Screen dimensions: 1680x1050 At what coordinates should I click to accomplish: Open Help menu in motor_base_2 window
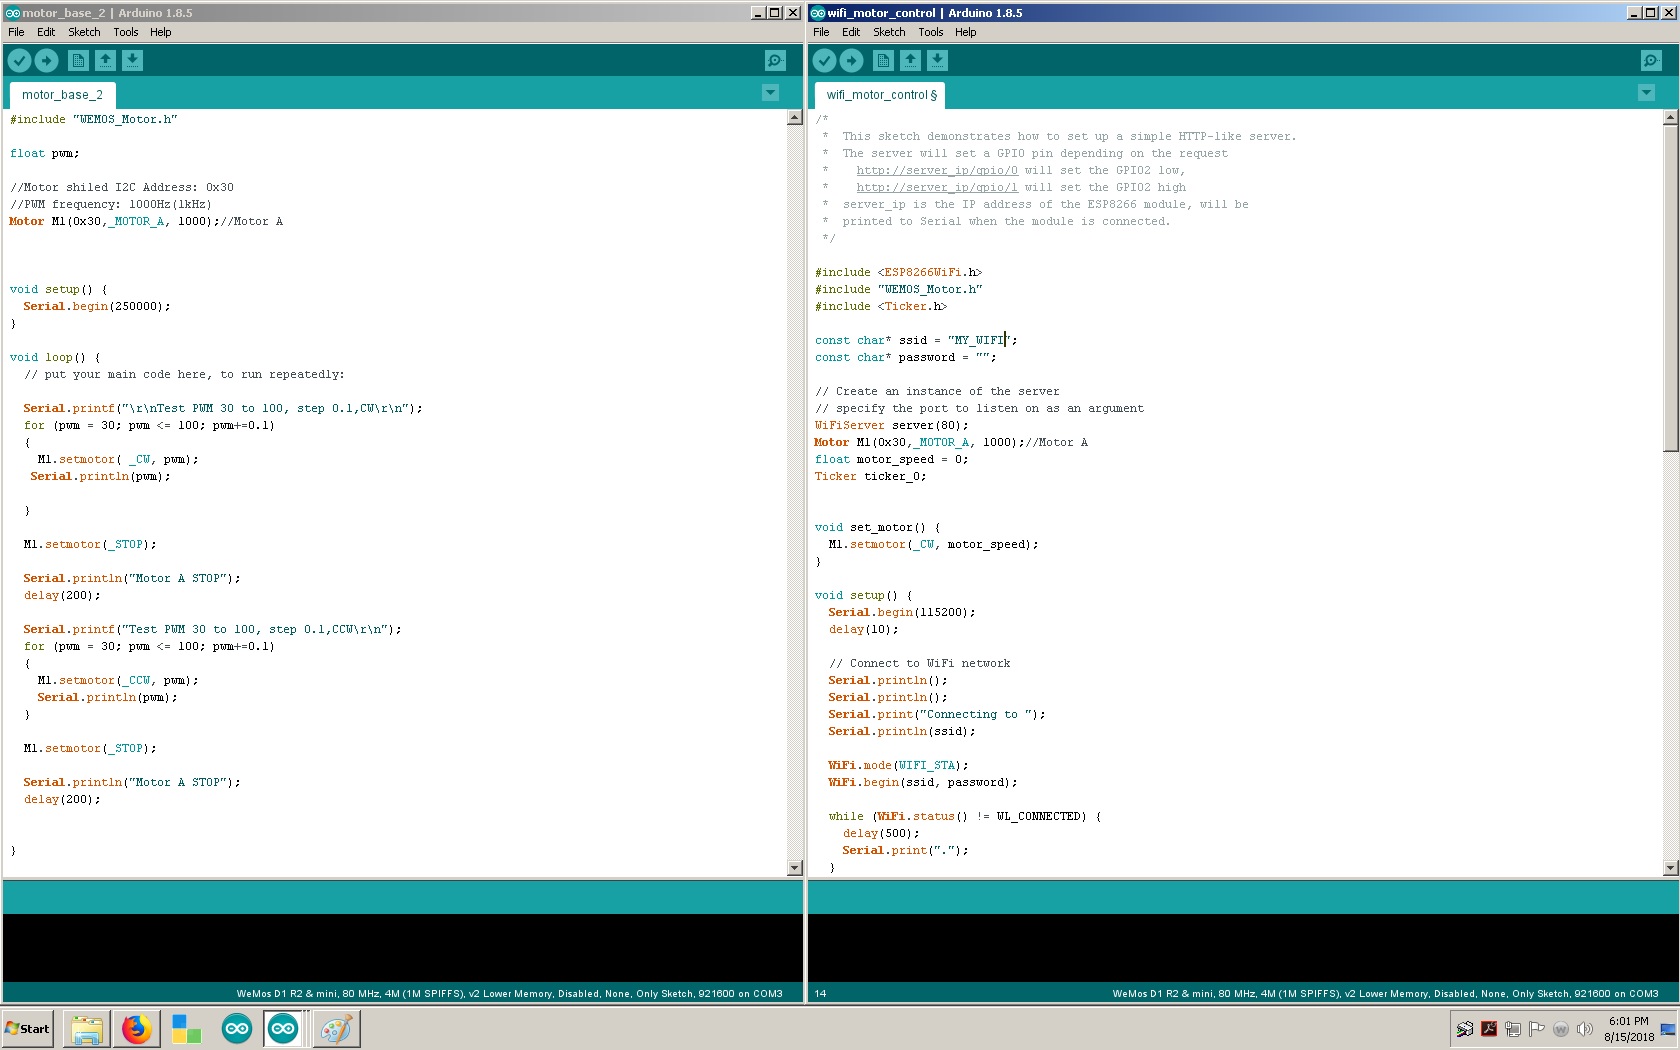(x=161, y=32)
